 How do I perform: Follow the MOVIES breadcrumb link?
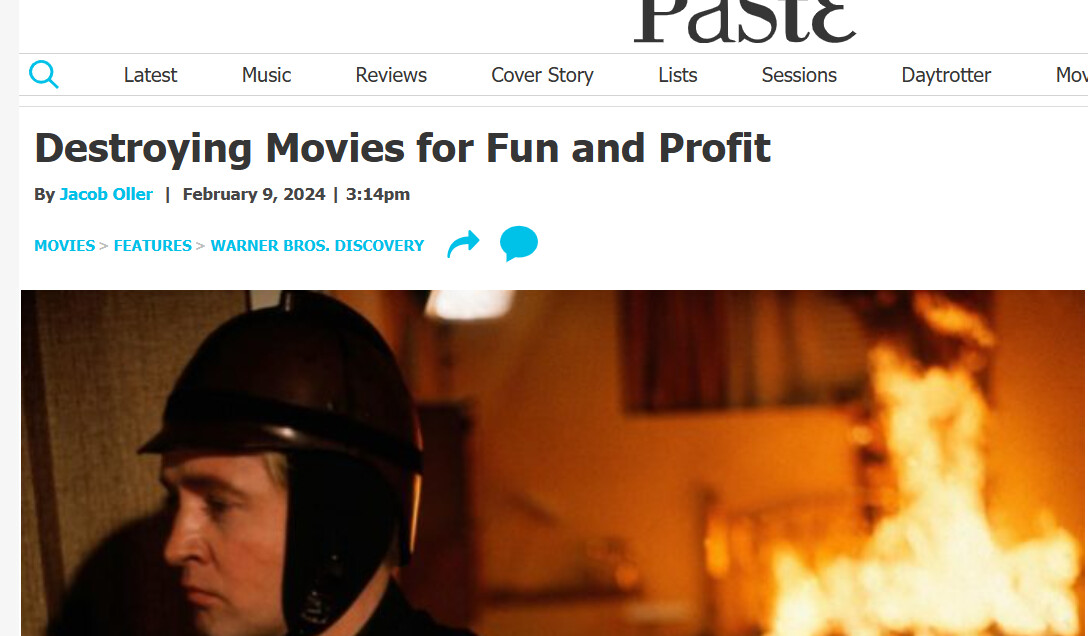pyautogui.click(x=65, y=246)
